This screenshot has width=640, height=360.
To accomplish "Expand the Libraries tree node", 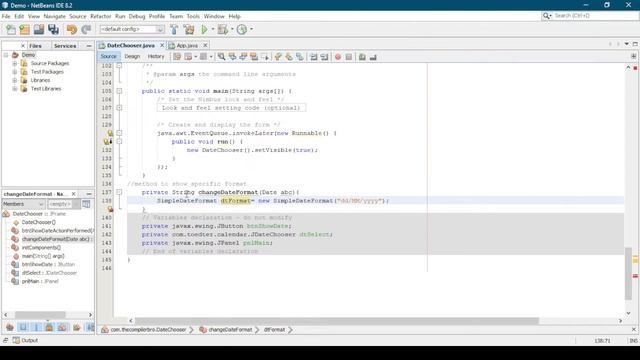I will [15, 80].
